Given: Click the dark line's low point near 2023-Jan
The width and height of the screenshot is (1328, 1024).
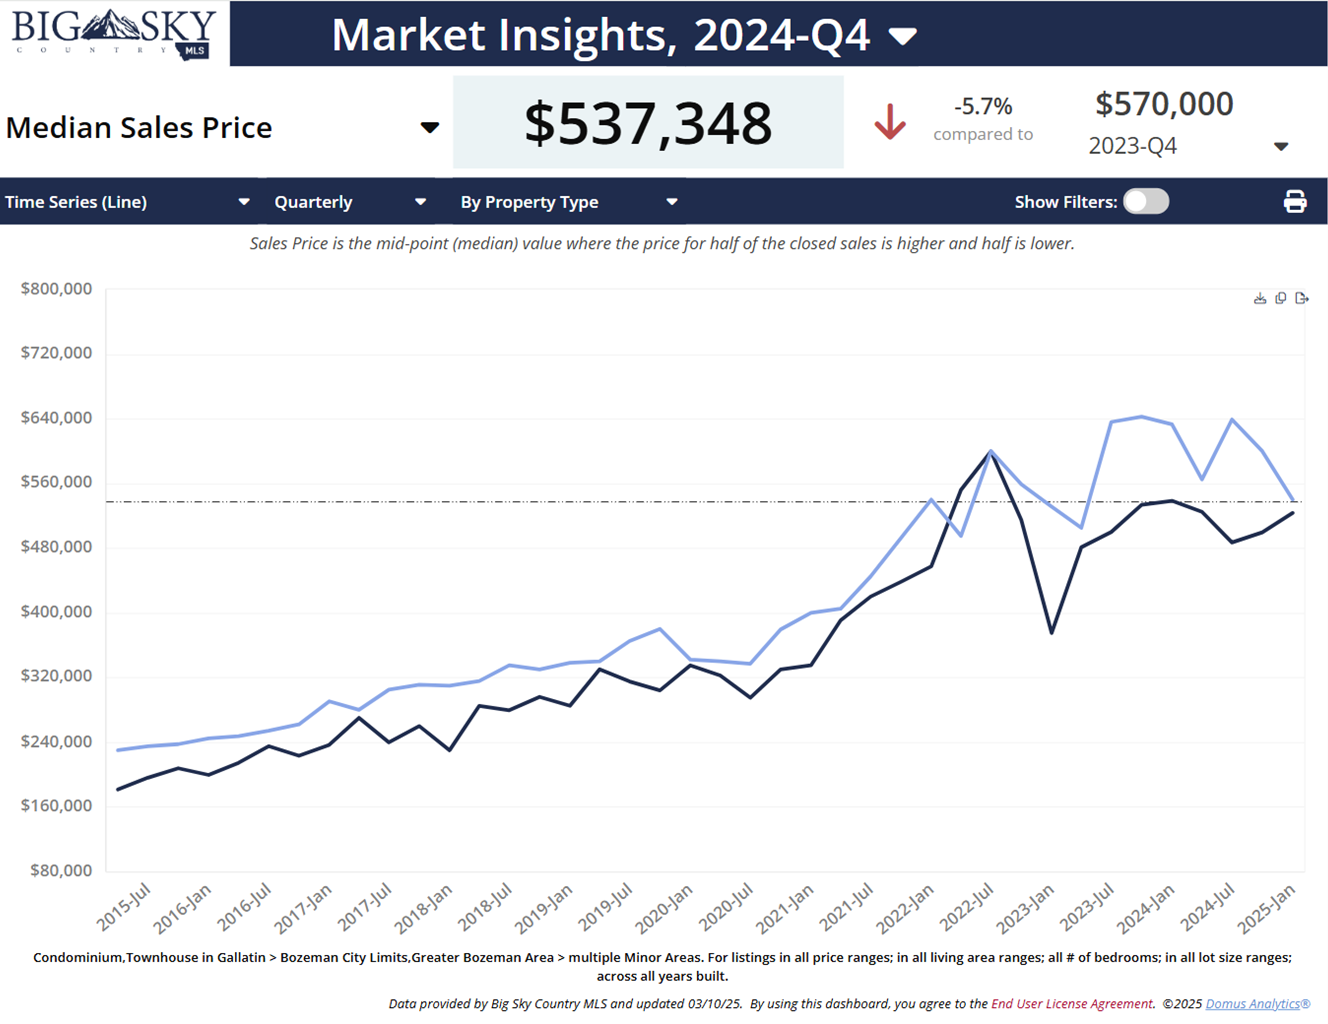Looking at the screenshot, I should pos(1051,632).
